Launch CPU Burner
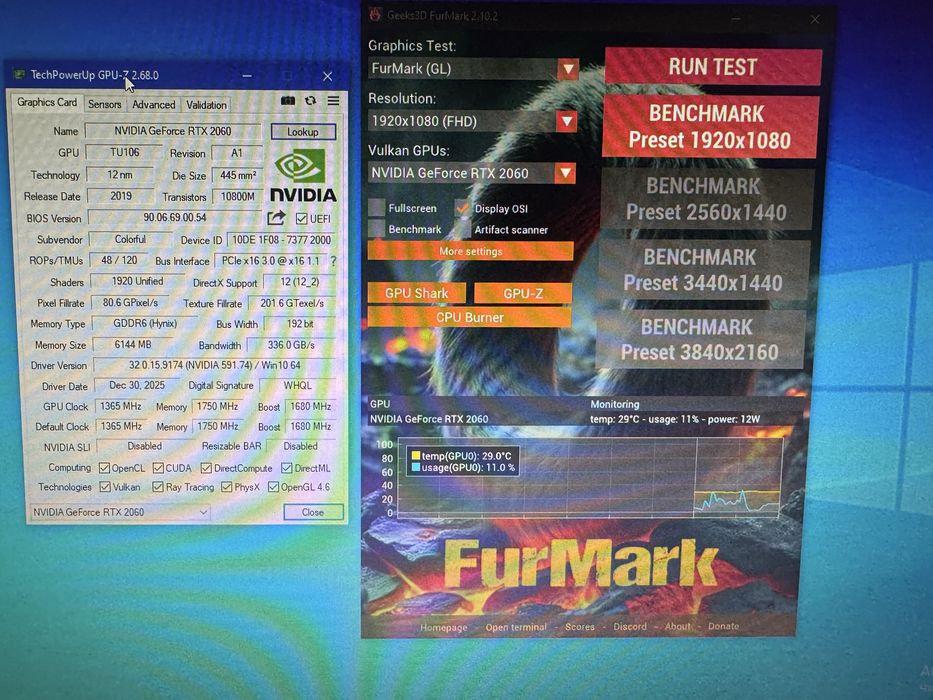 [469, 317]
